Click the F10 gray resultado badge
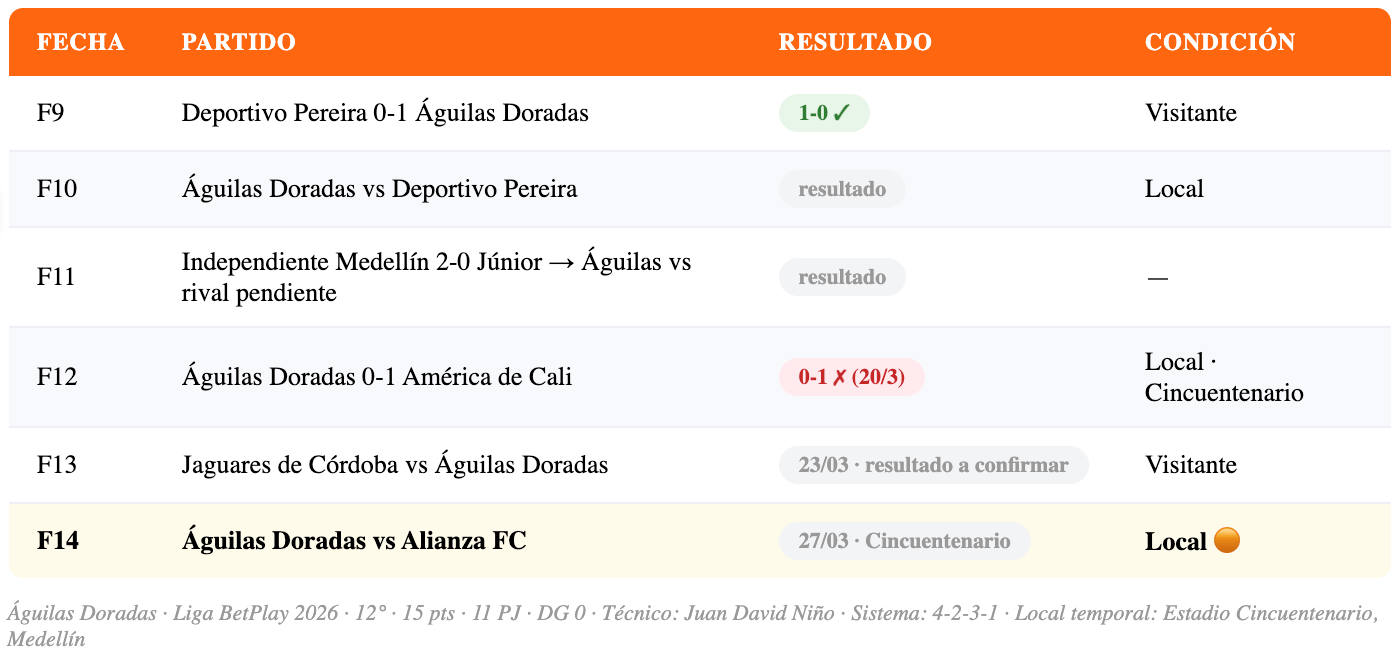The width and height of the screenshot is (1398, 670). (842, 189)
